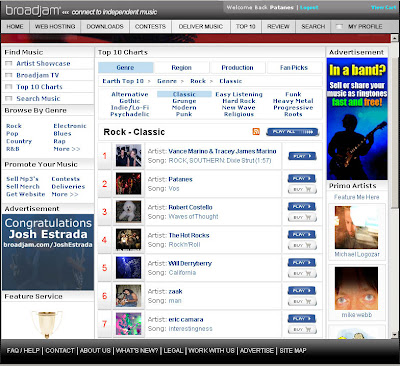Open SITE MAP footer link

(293, 351)
